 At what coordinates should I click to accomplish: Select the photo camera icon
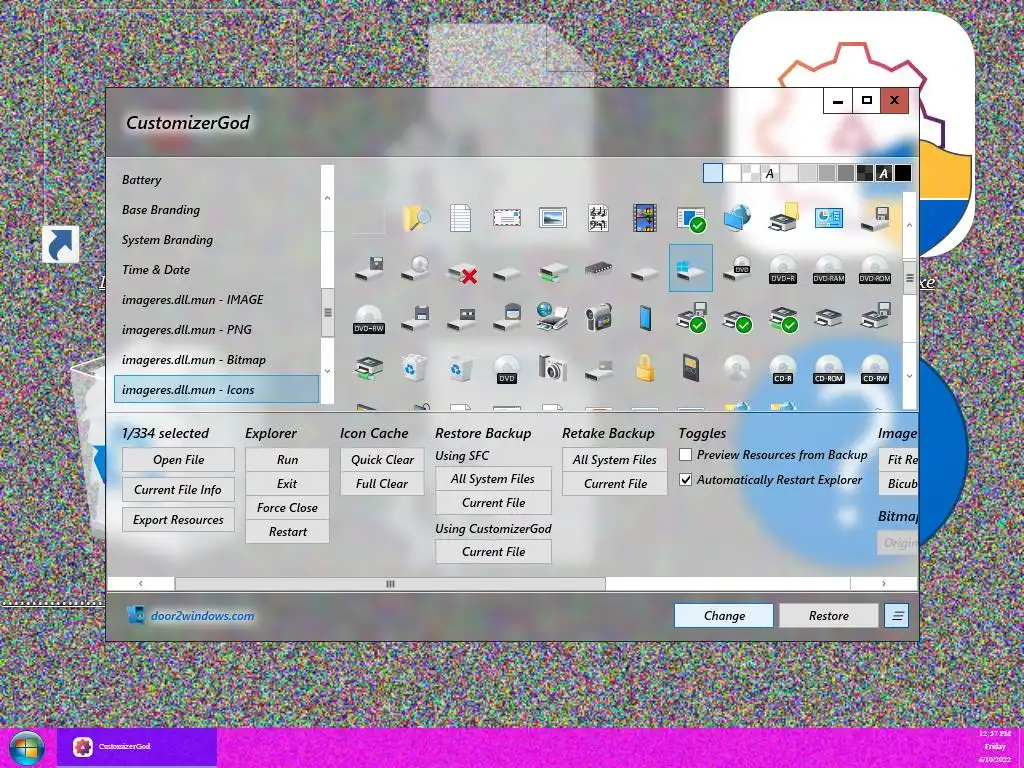click(552, 368)
